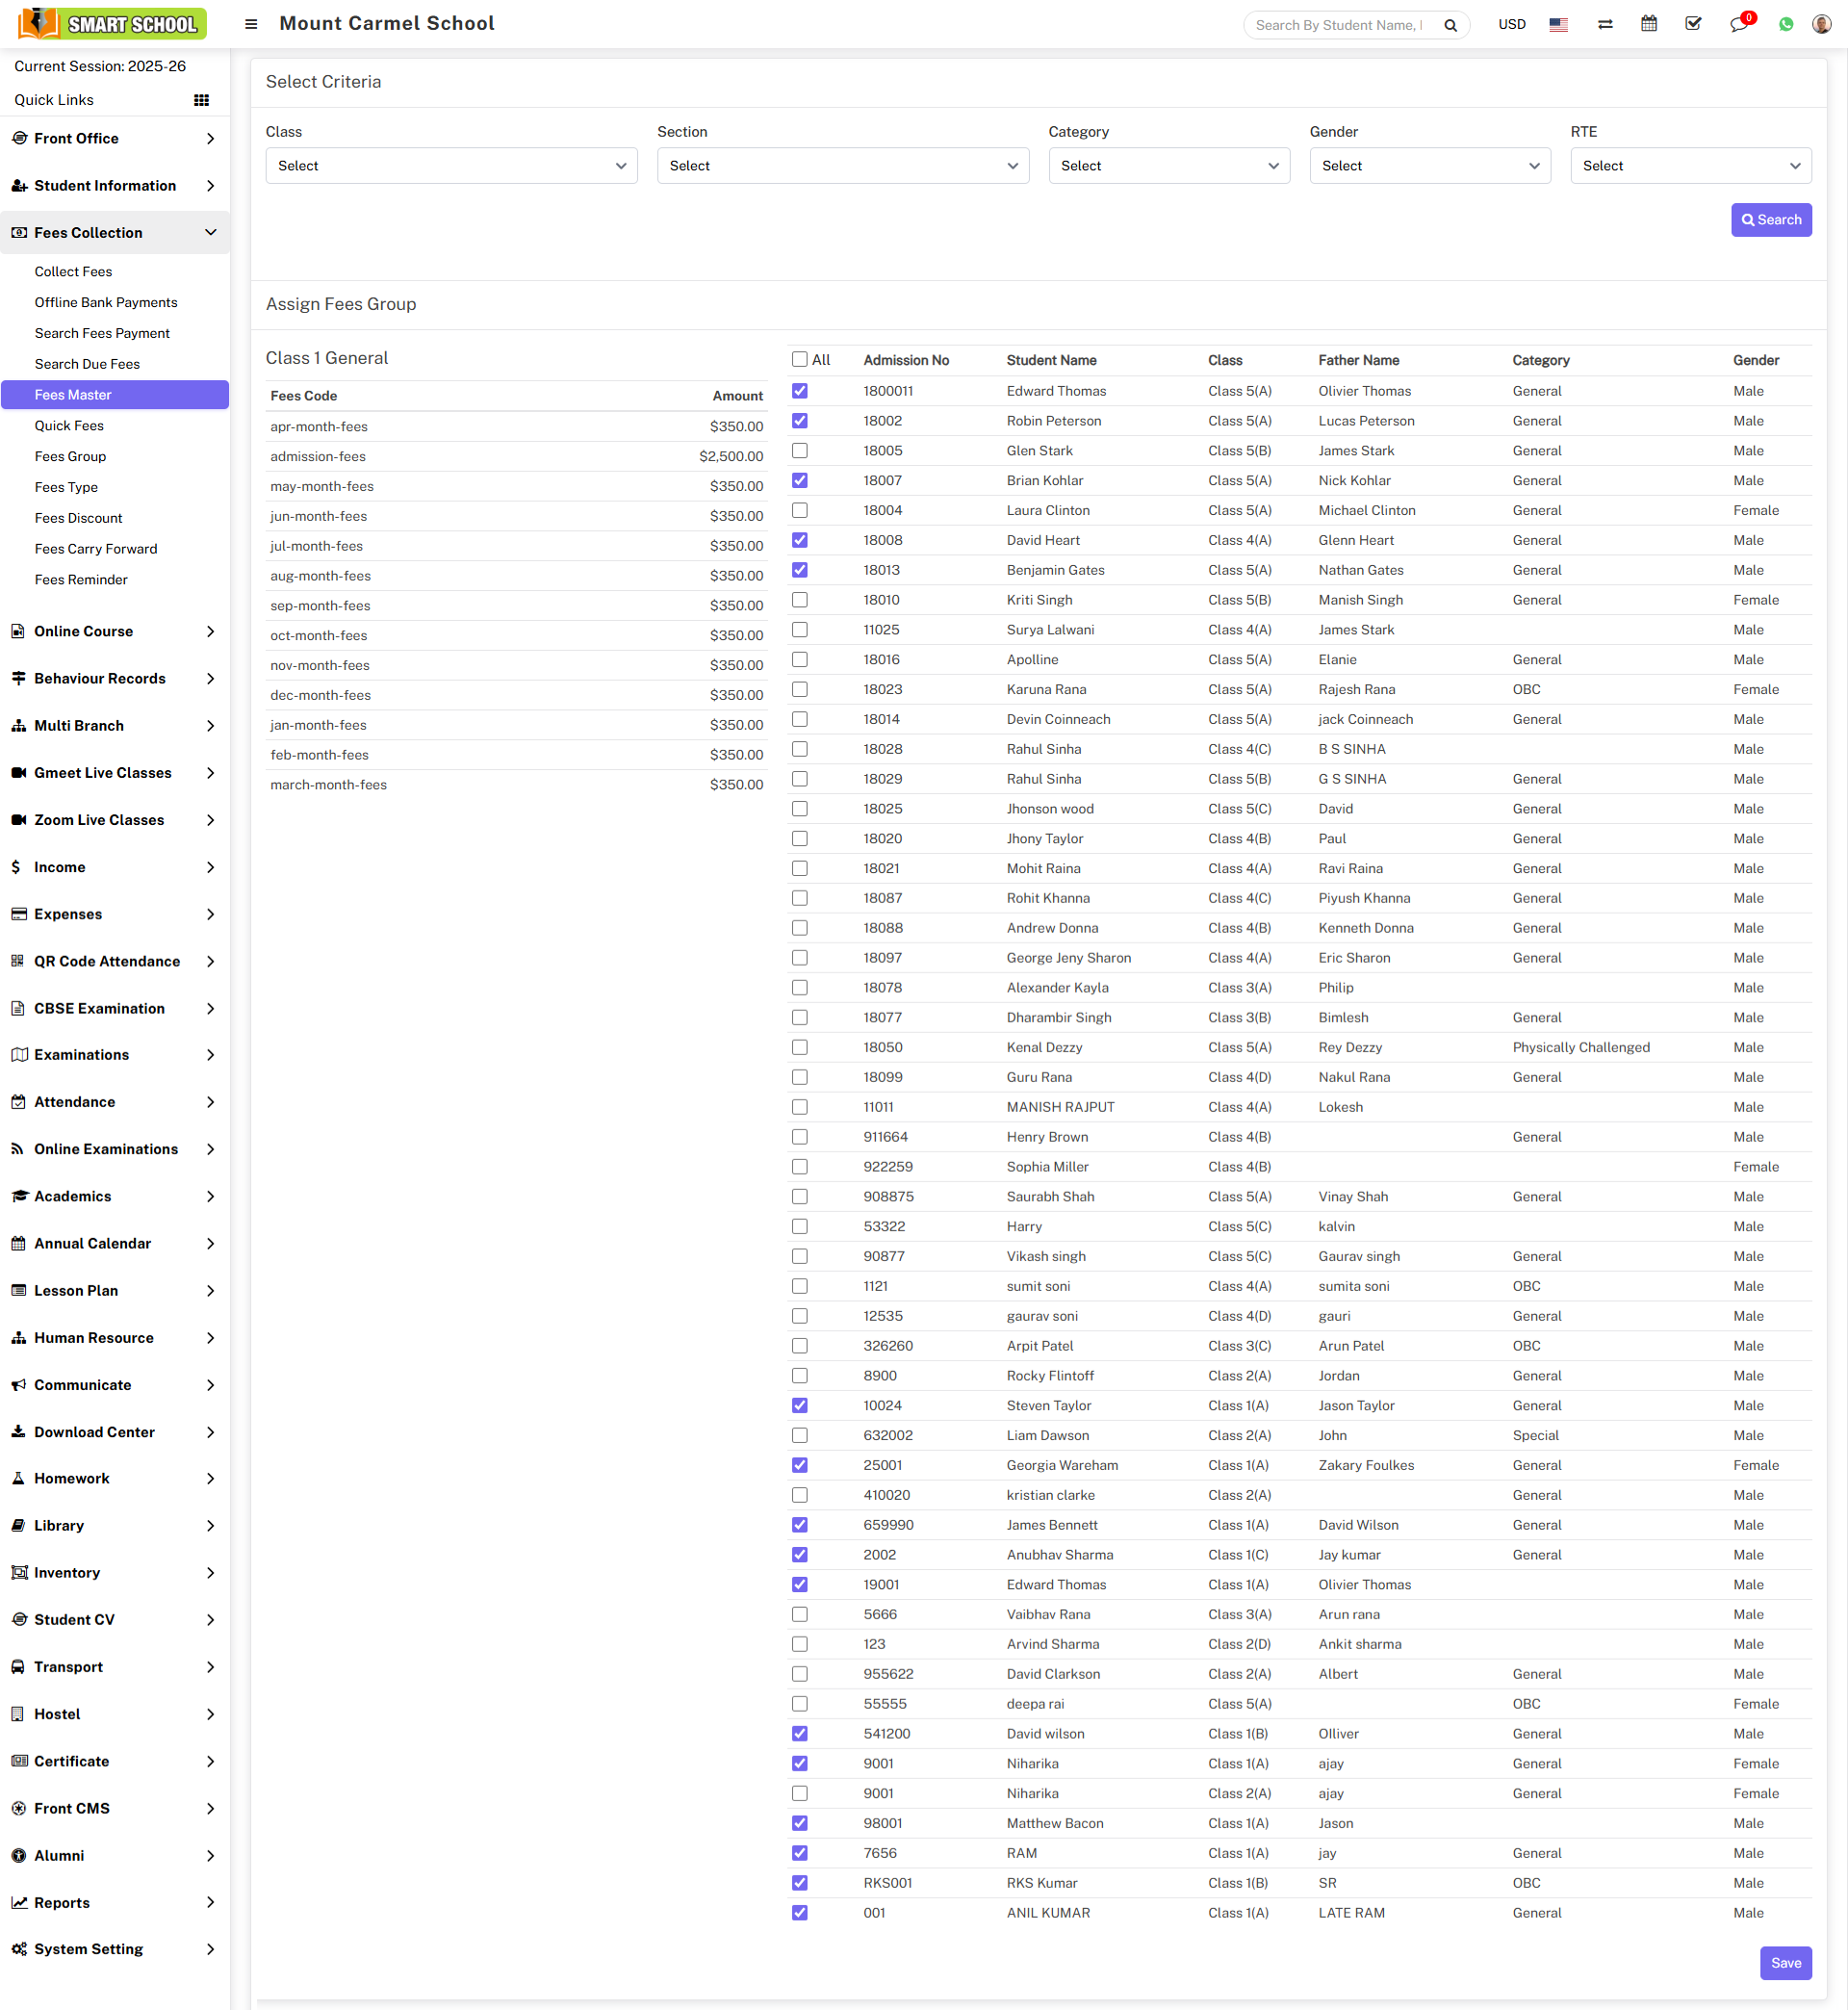1848x2010 pixels.
Task: Open the calendar icon in the top bar
Action: (1649, 23)
